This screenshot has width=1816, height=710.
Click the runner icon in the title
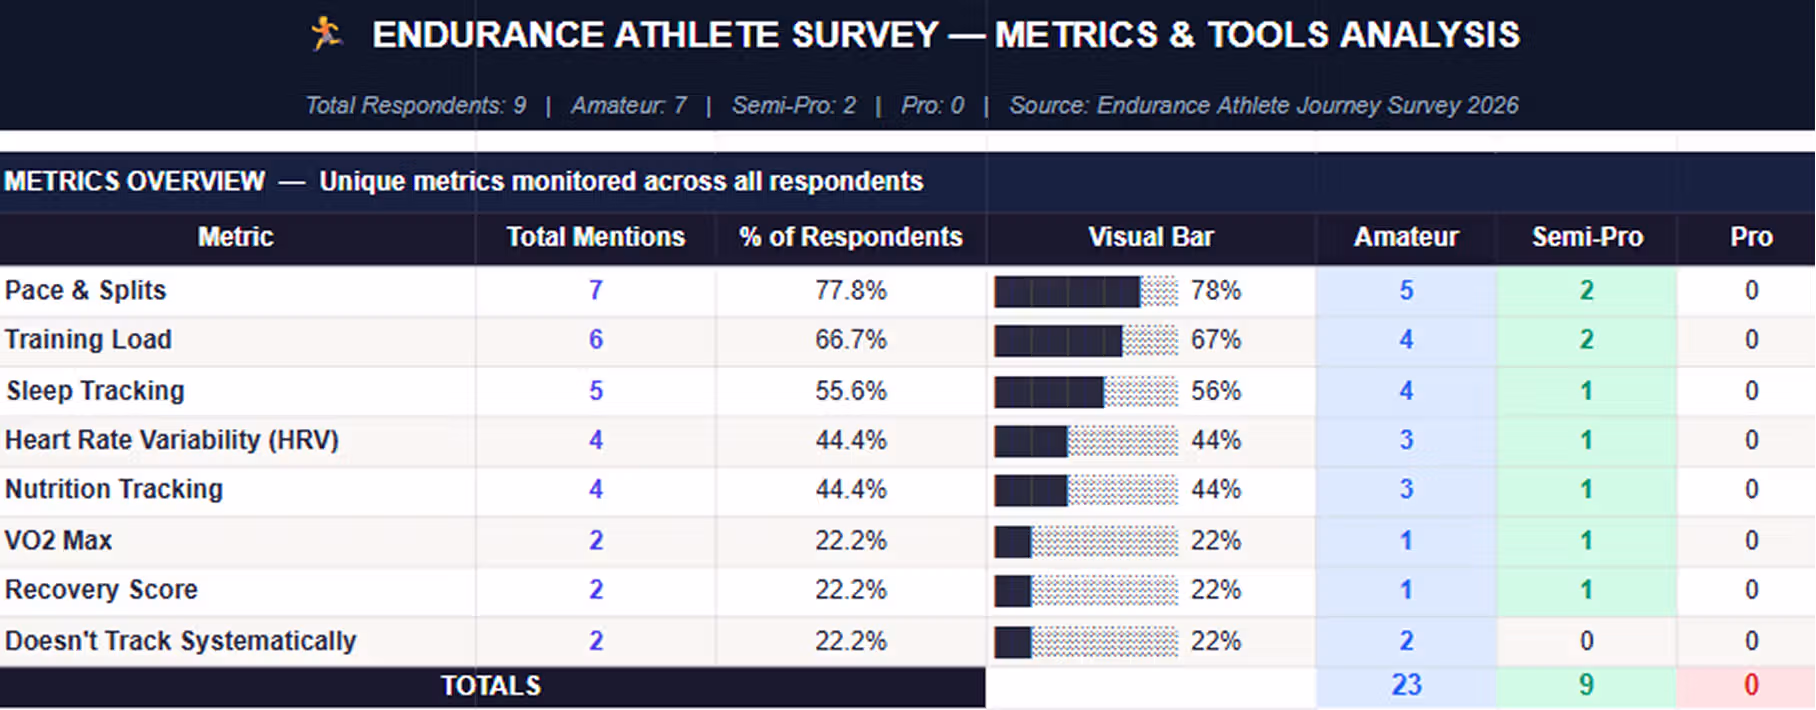coord(326,34)
